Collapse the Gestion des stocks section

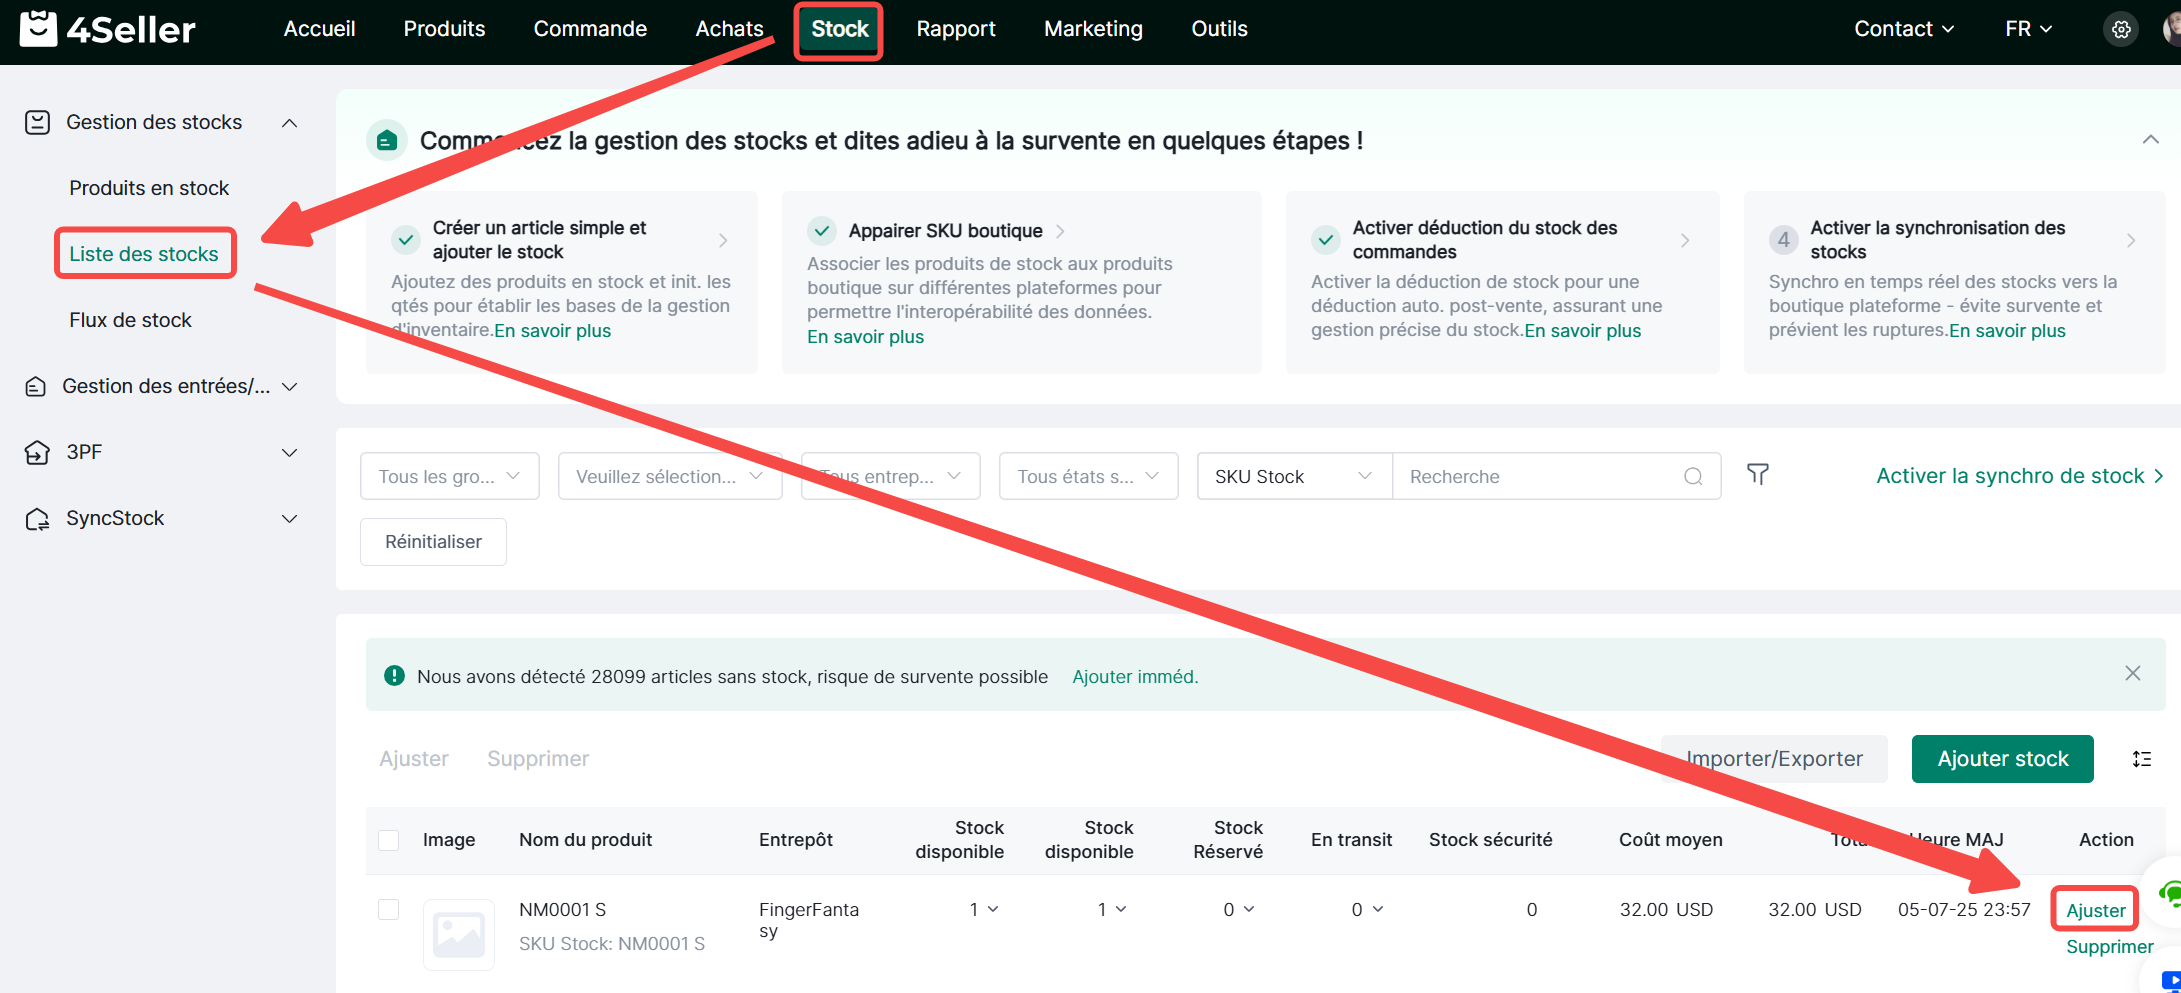tap(289, 123)
